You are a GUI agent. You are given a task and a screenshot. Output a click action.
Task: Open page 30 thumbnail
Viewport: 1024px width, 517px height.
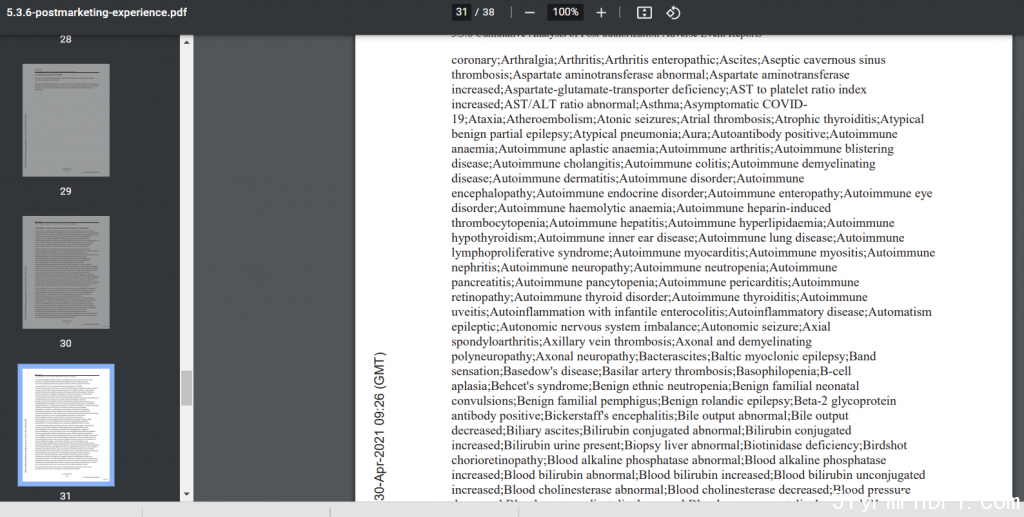[x=66, y=272]
